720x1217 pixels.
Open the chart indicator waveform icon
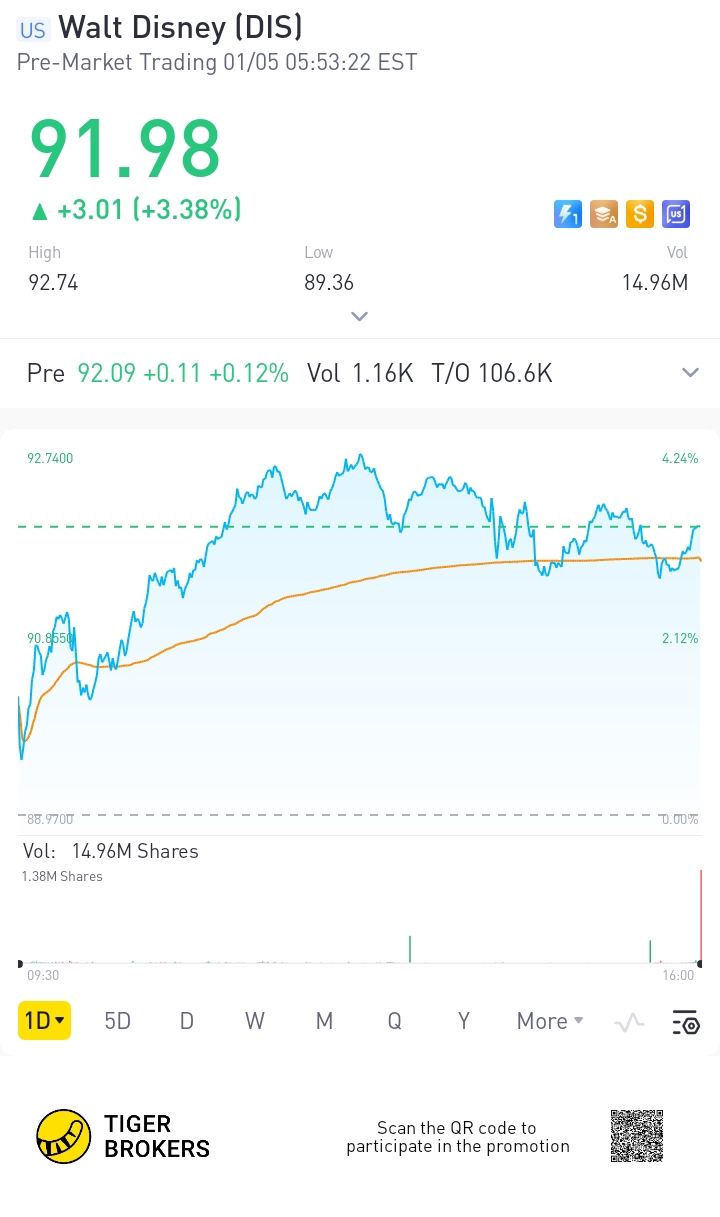click(x=629, y=1021)
